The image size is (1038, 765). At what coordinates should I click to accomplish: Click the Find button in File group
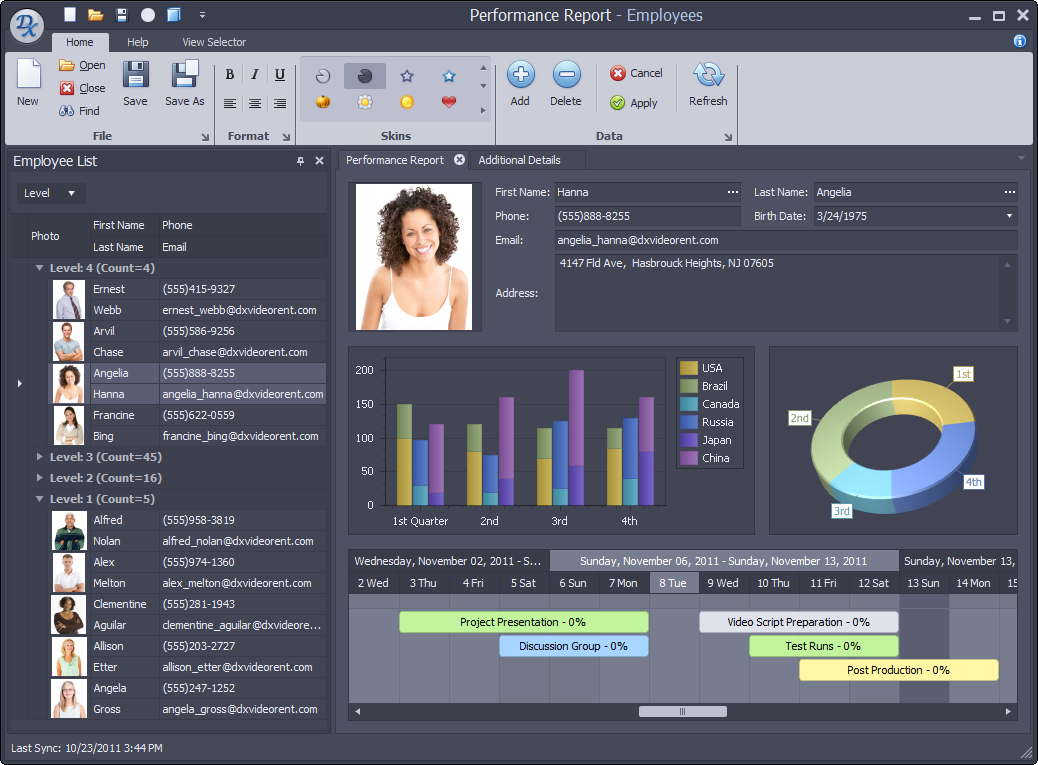(x=79, y=111)
